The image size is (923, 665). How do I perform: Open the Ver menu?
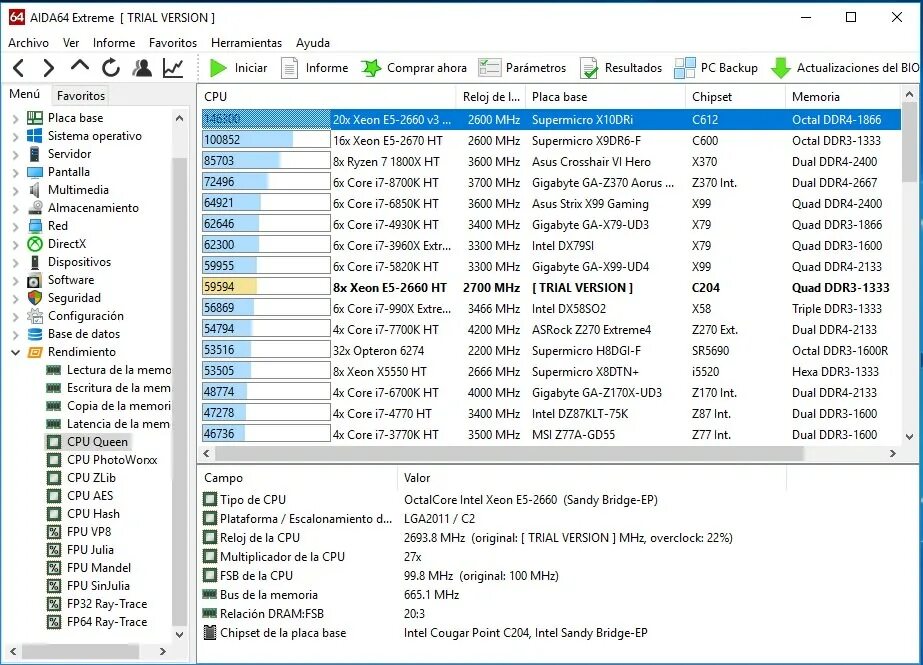point(71,42)
